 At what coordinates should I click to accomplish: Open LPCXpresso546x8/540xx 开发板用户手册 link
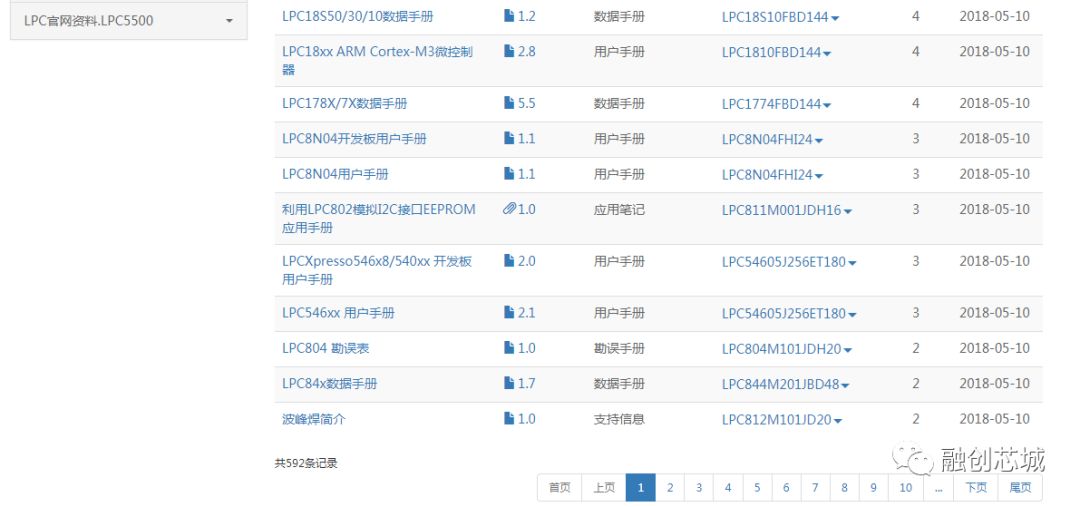coord(377,270)
